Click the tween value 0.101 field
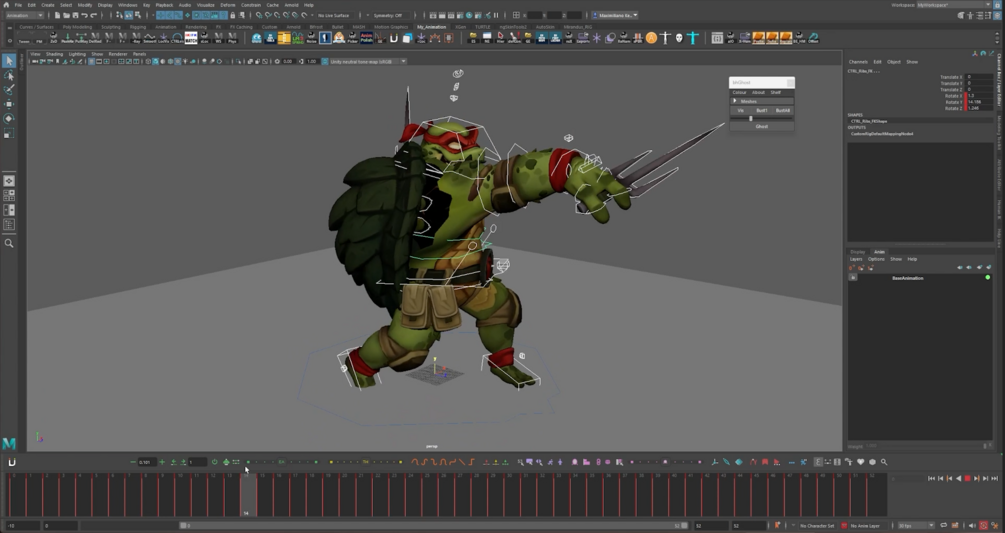Viewport: 1005px width, 533px height. click(147, 462)
